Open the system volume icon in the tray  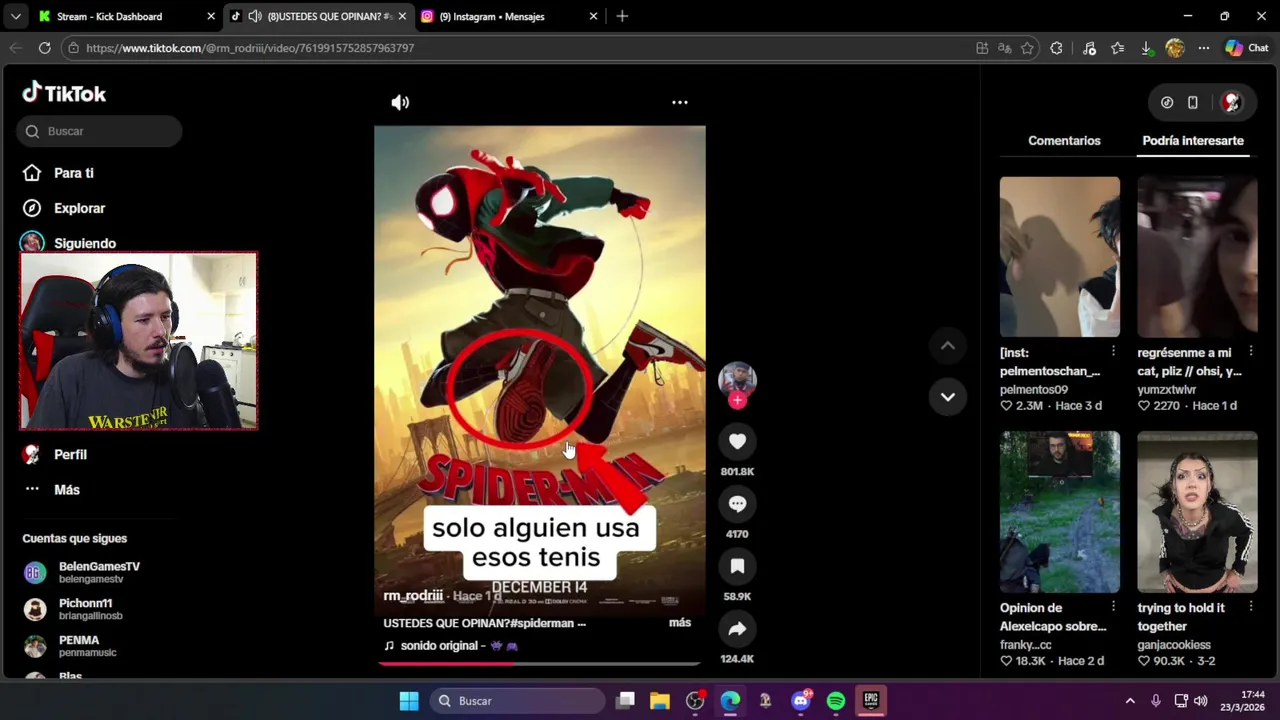click(1201, 701)
